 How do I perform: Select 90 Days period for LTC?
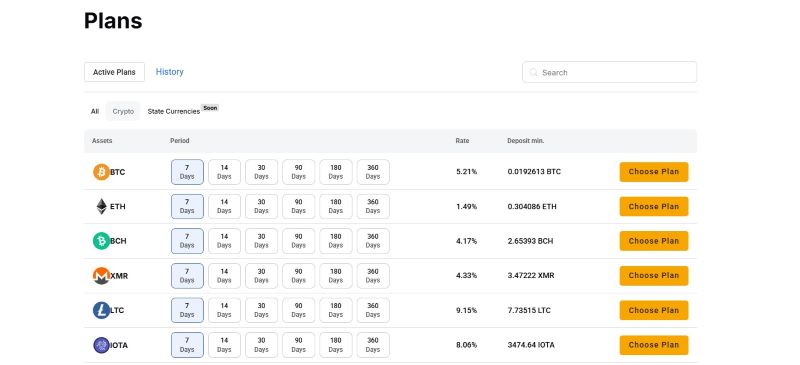(298, 310)
